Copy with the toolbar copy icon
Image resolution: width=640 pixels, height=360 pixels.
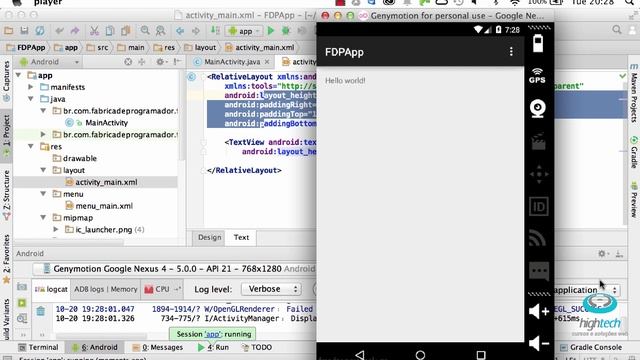pyautogui.click(x=110, y=31)
